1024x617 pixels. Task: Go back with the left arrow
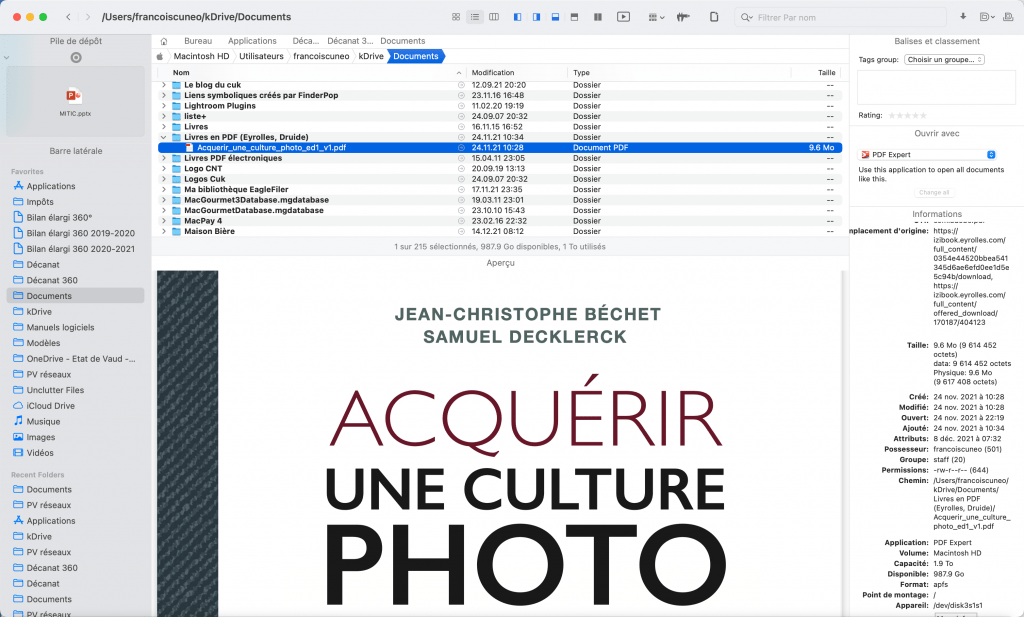pos(69,17)
